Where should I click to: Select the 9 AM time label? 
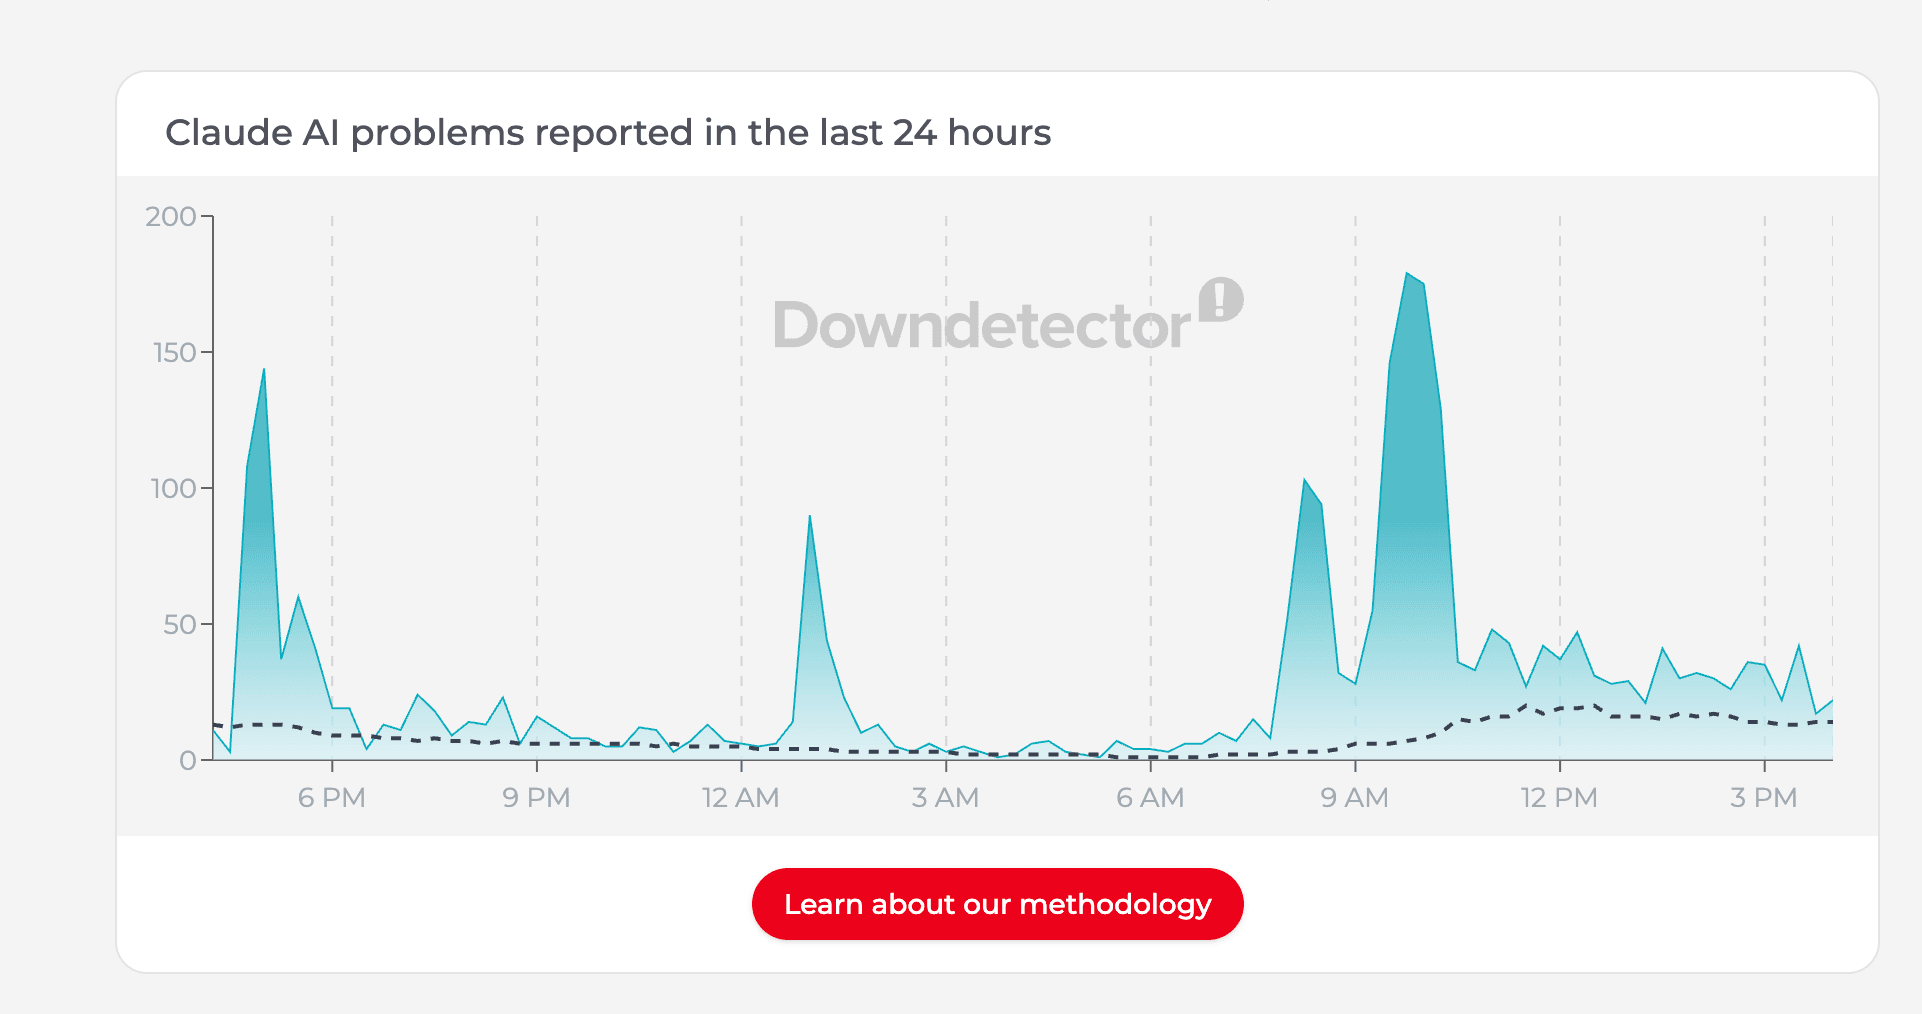tap(1356, 797)
